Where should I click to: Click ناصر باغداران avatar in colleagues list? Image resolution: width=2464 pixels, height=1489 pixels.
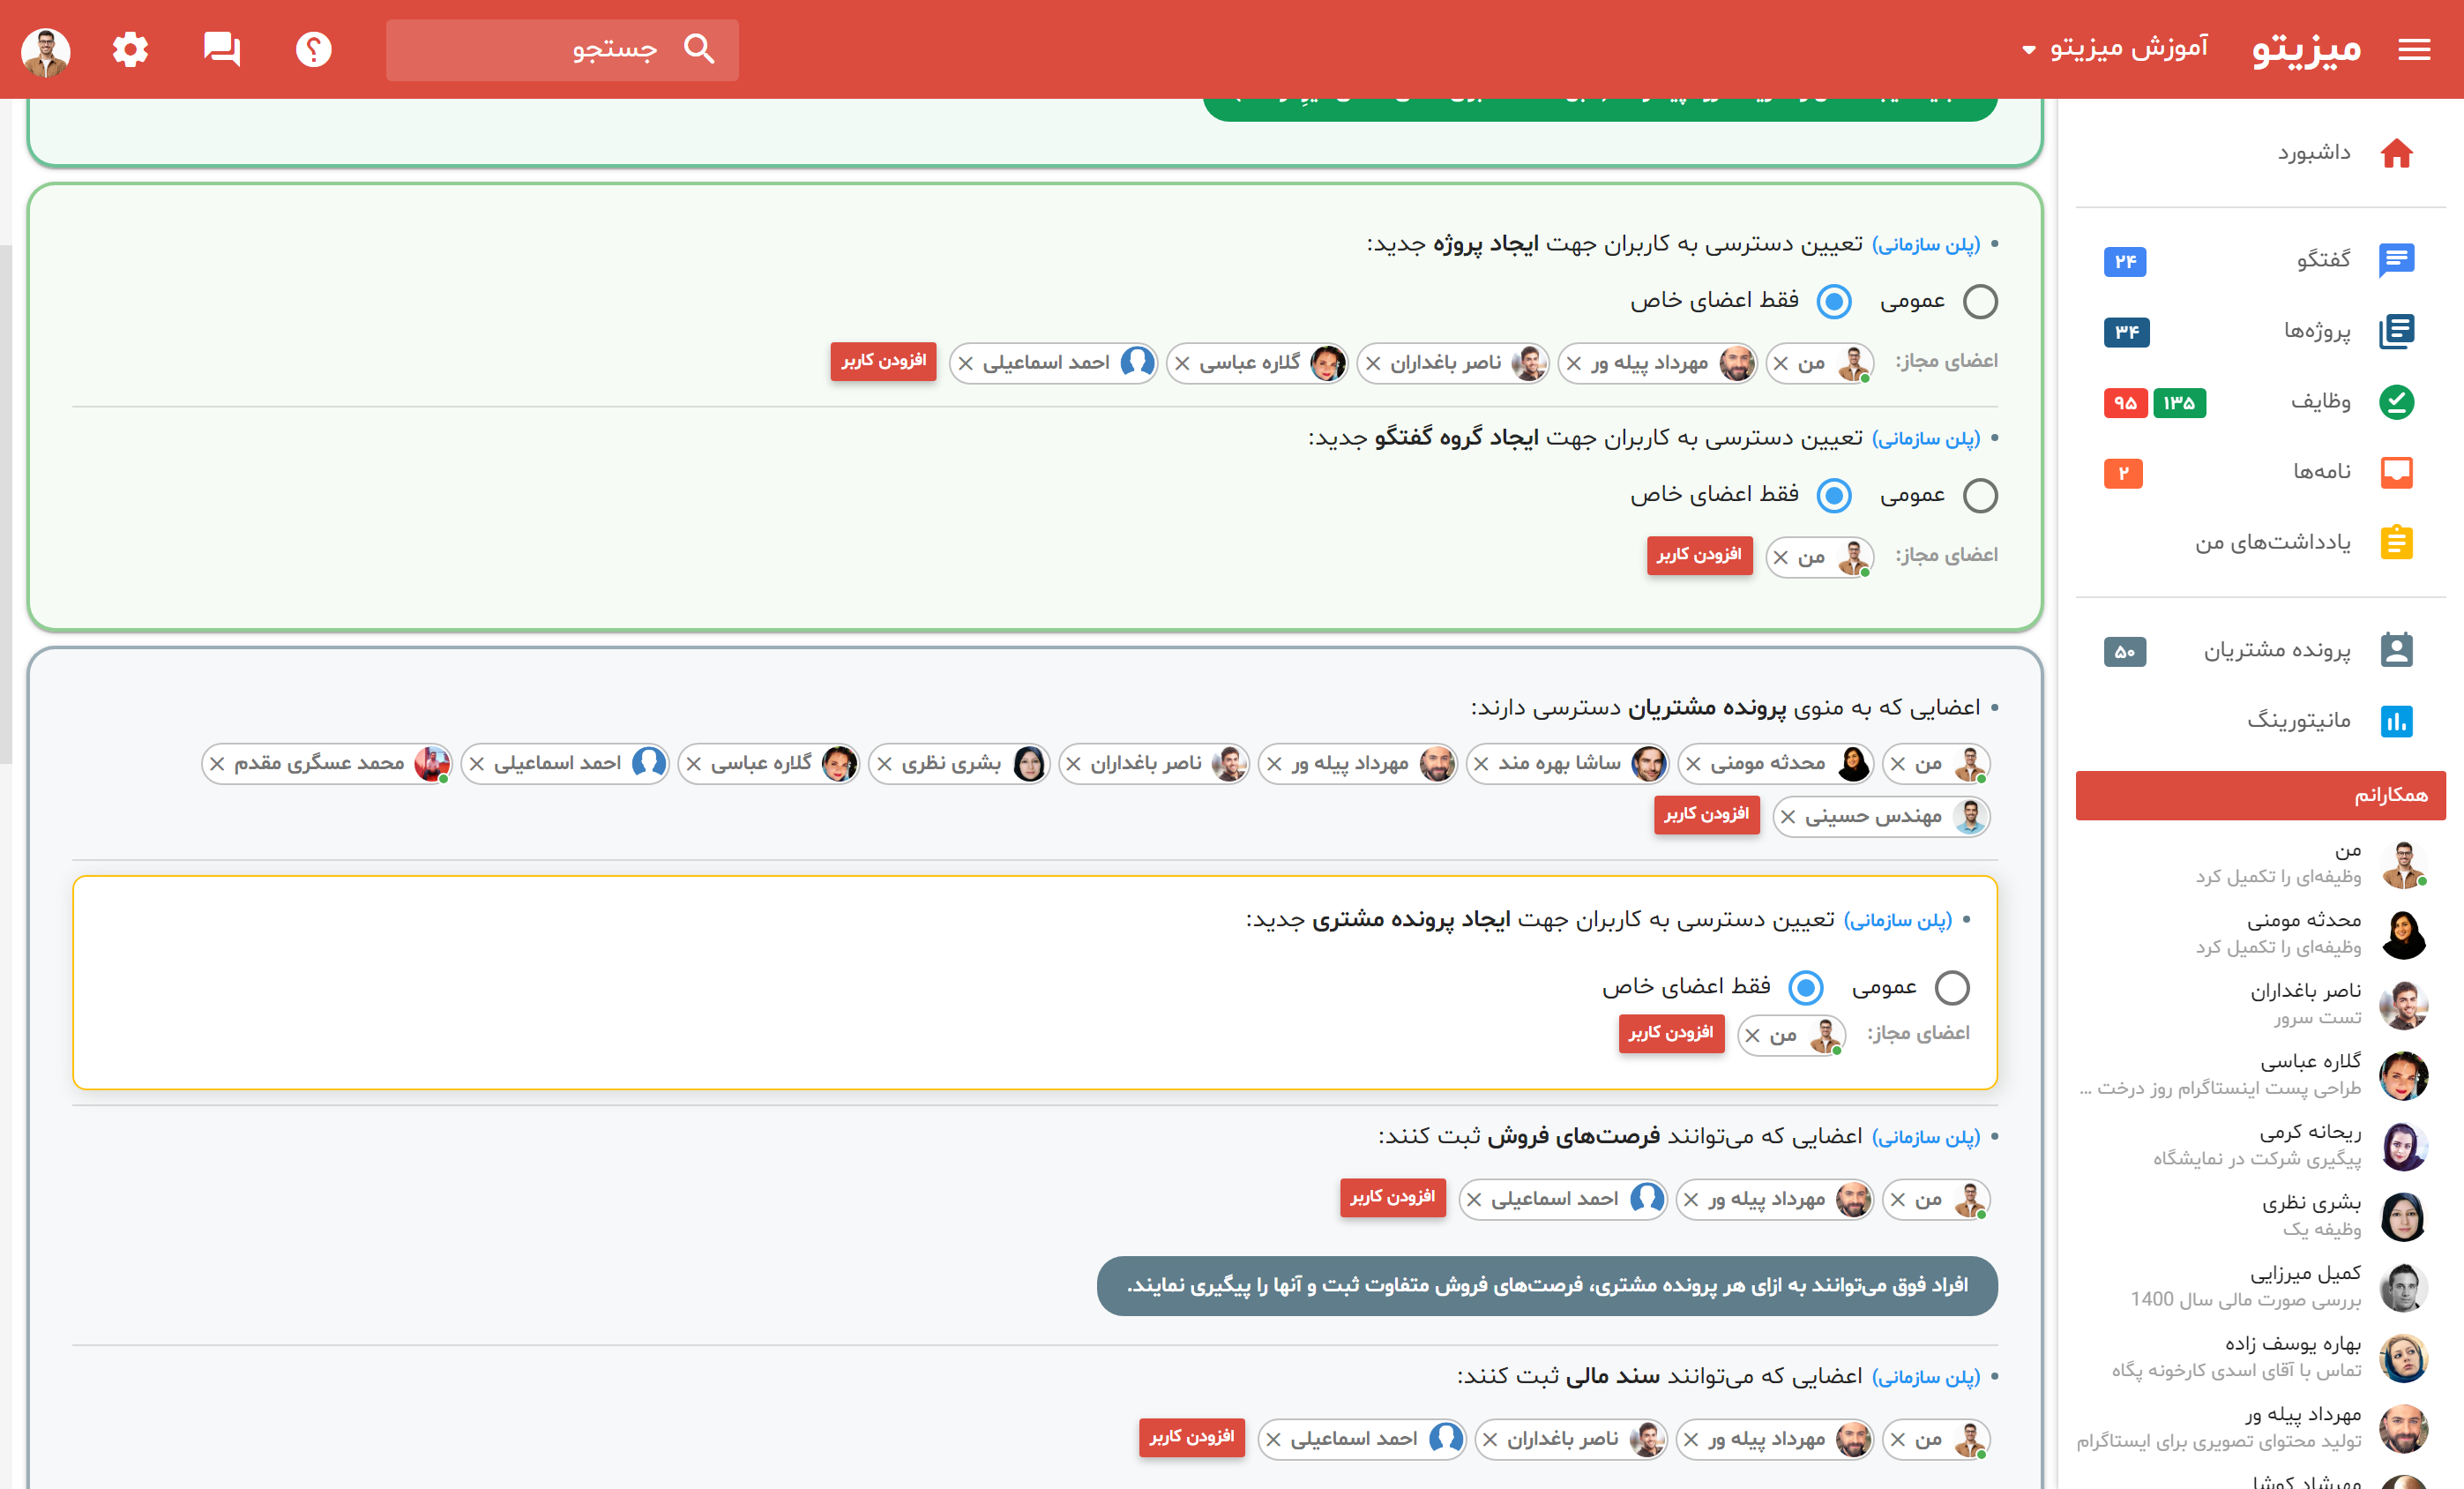[x=2403, y=1005]
